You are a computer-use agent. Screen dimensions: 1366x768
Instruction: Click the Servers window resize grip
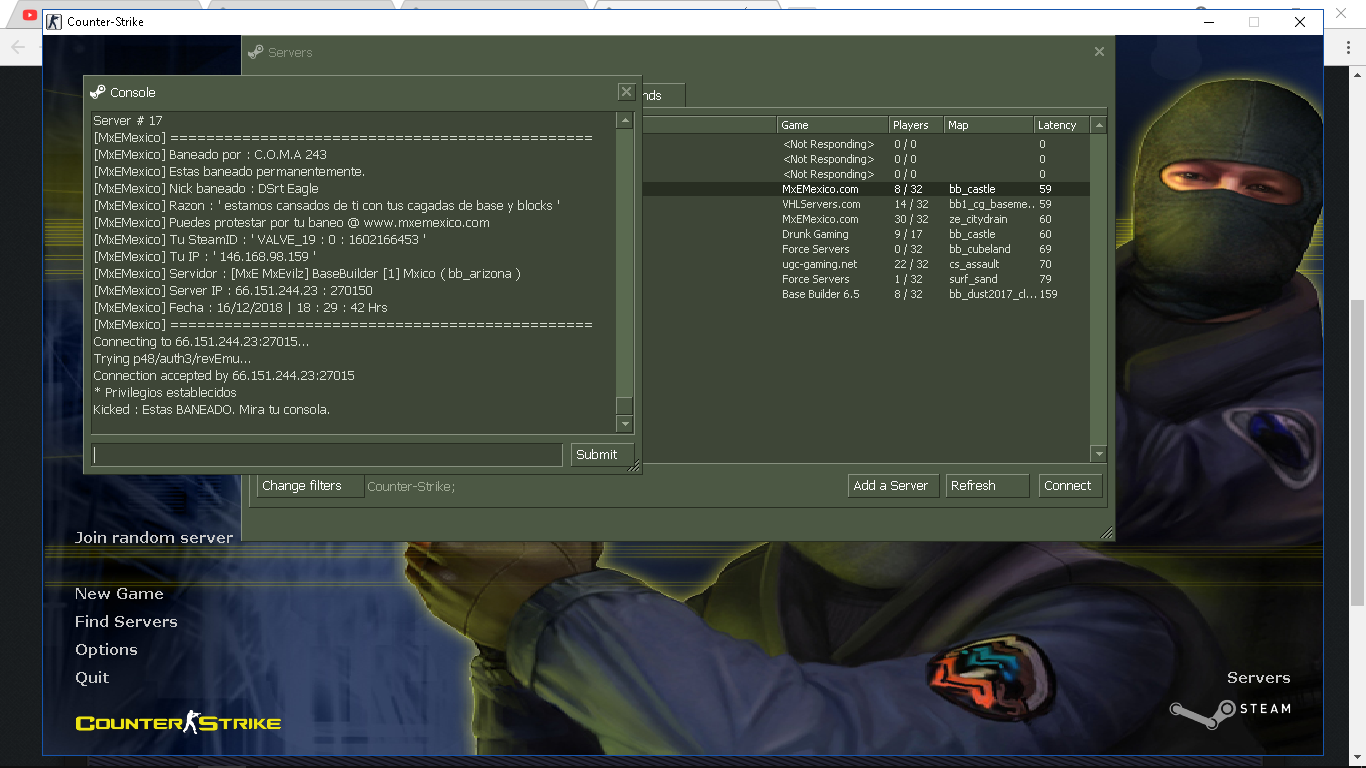click(x=1106, y=533)
